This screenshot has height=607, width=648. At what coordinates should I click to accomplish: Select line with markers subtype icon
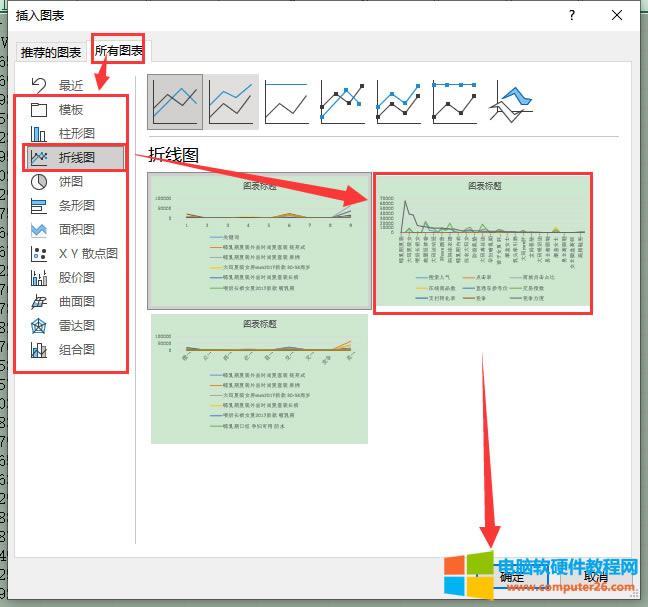coord(344,101)
